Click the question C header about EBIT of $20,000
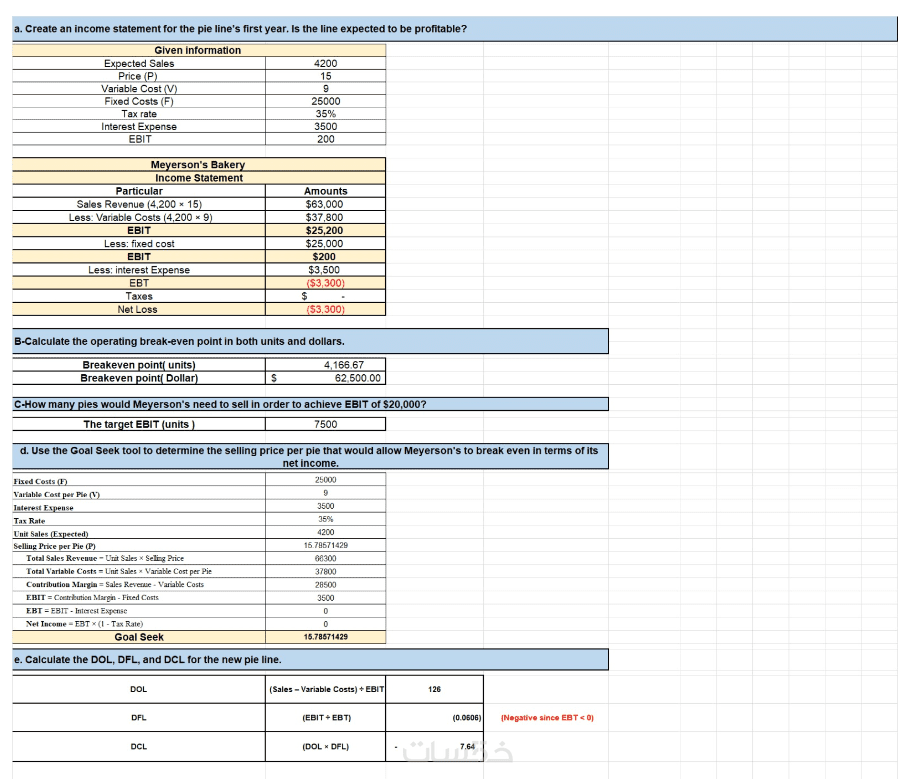 point(310,404)
